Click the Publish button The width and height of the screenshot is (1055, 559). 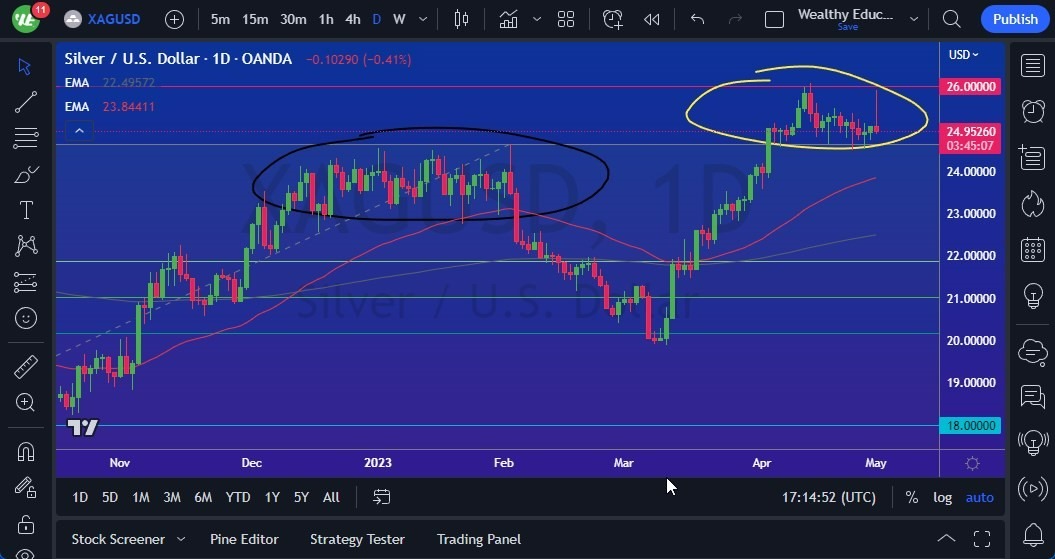1015,20
